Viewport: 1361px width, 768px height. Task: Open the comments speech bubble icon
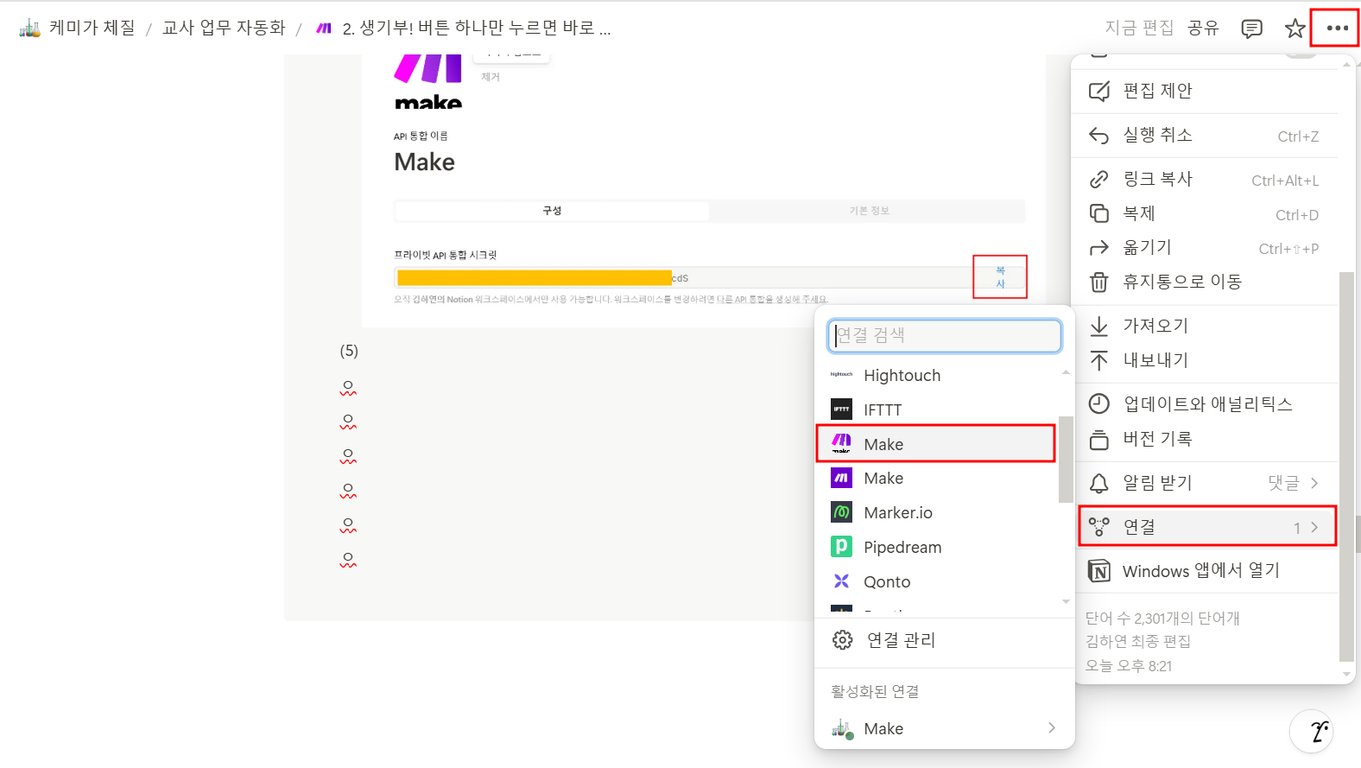(1251, 28)
